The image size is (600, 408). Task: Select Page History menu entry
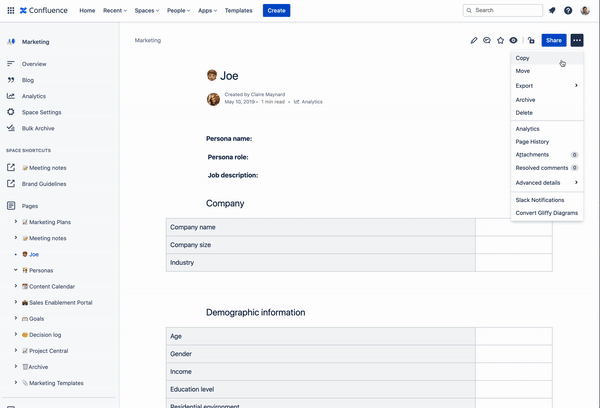[547, 142]
